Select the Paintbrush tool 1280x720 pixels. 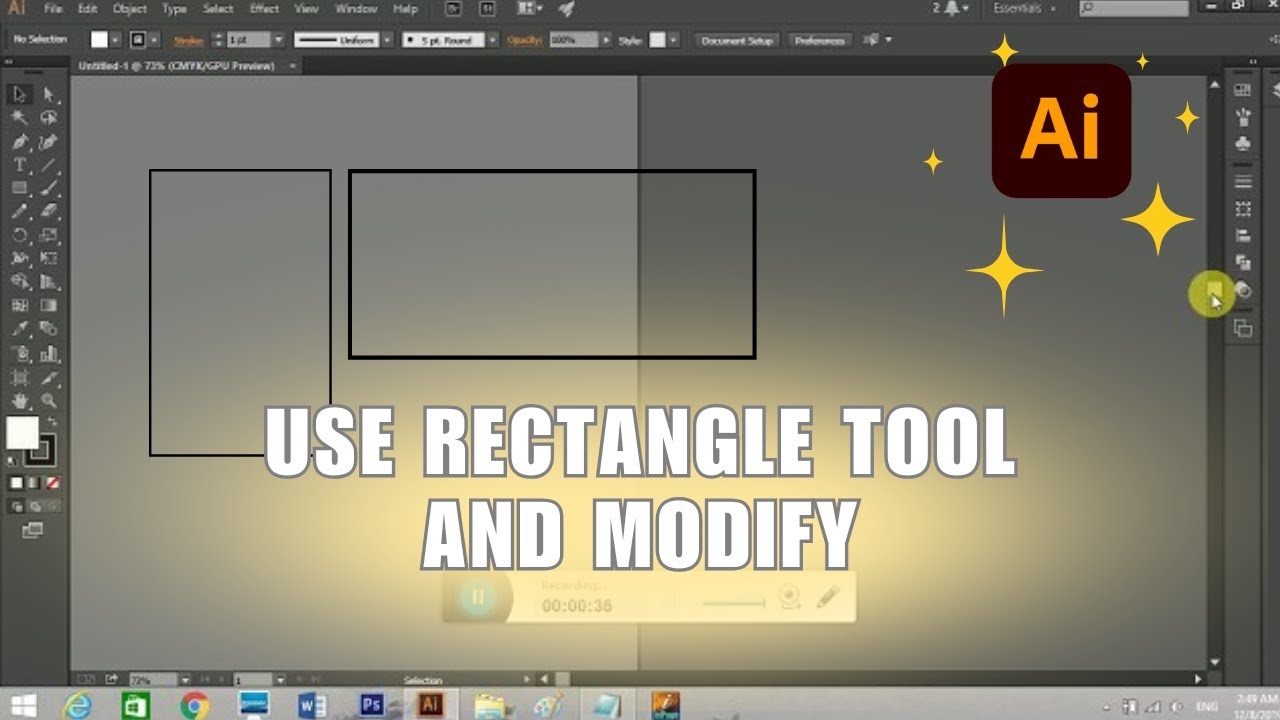(x=49, y=188)
